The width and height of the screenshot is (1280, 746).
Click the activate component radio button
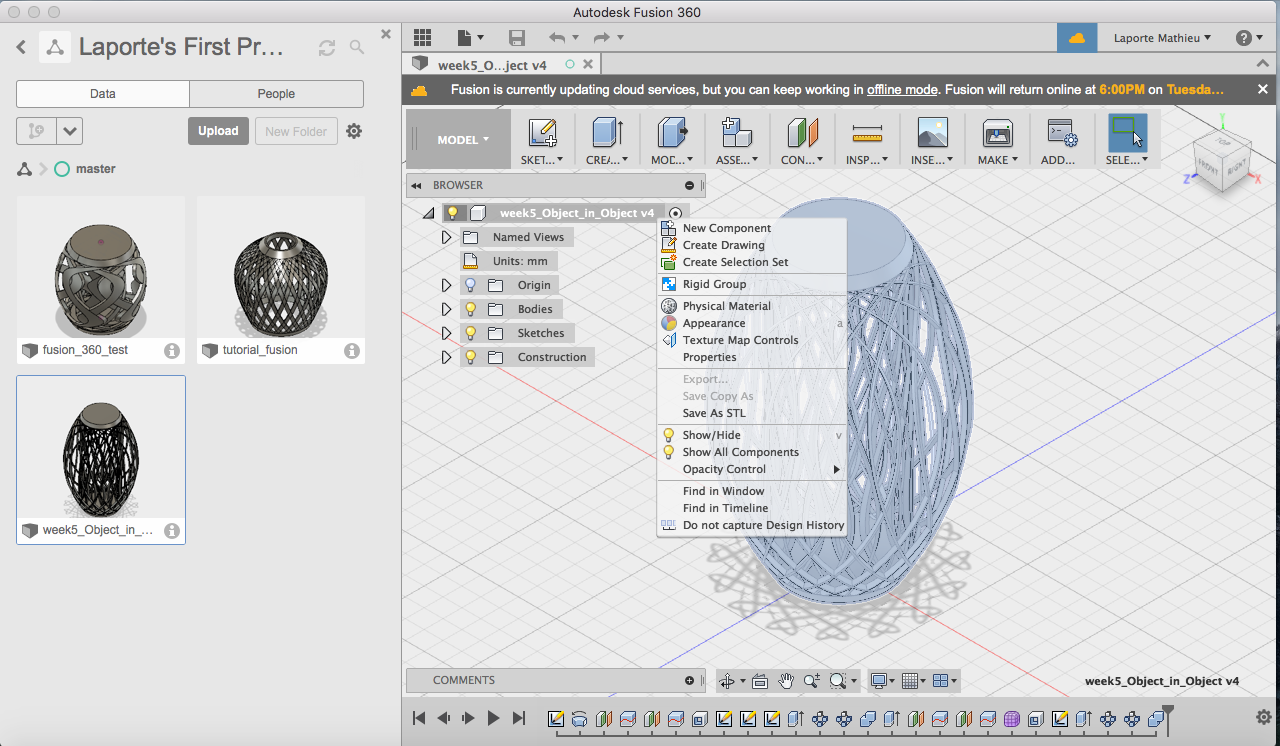click(x=676, y=213)
